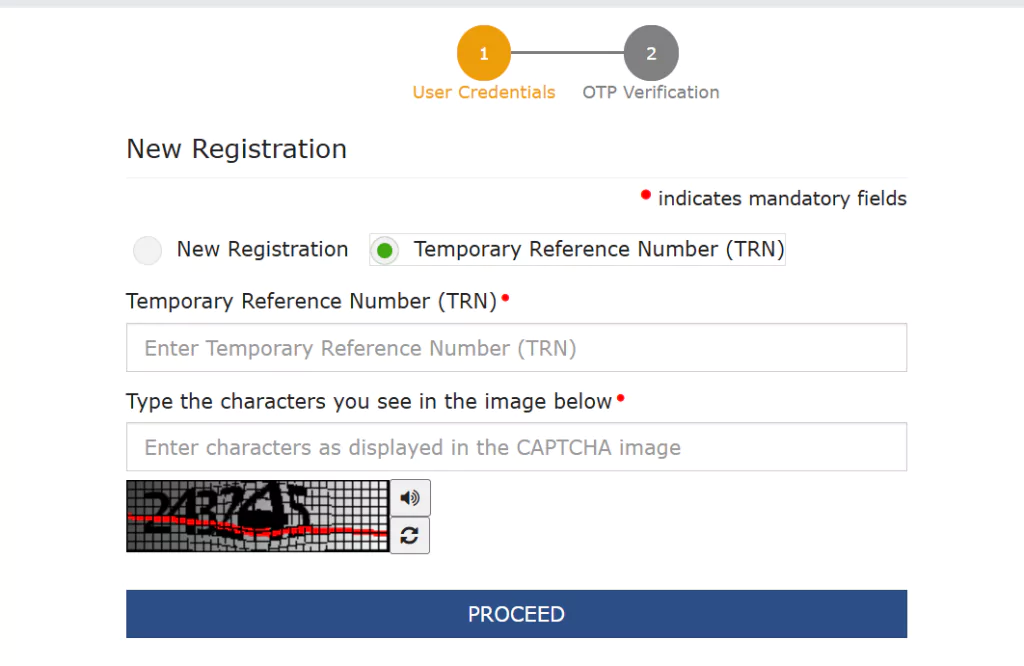Screen dimensions: 1024x666
Task: Click the grey step 2 circle
Action: click(x=651, y=53)
